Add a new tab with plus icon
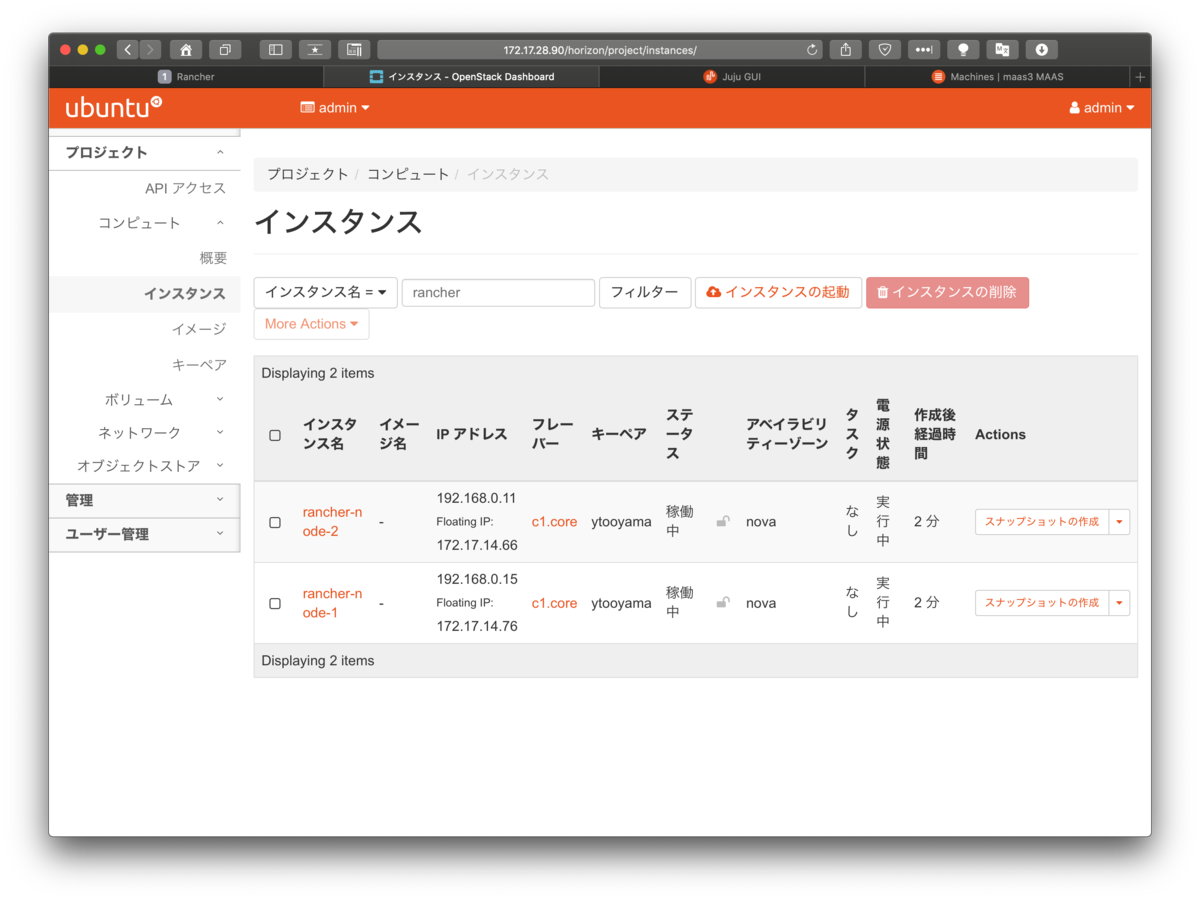1200x901 pixels. pos(1140,77)
